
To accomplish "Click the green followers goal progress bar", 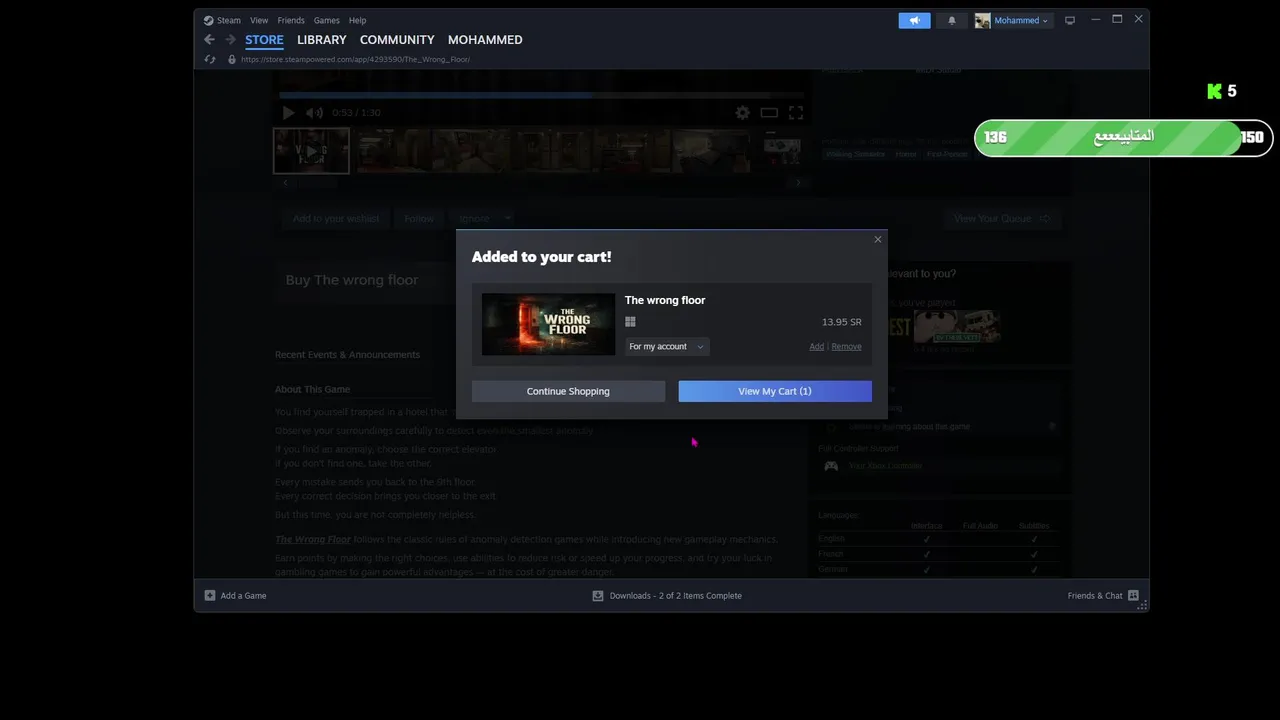I will click(1123, 137).
